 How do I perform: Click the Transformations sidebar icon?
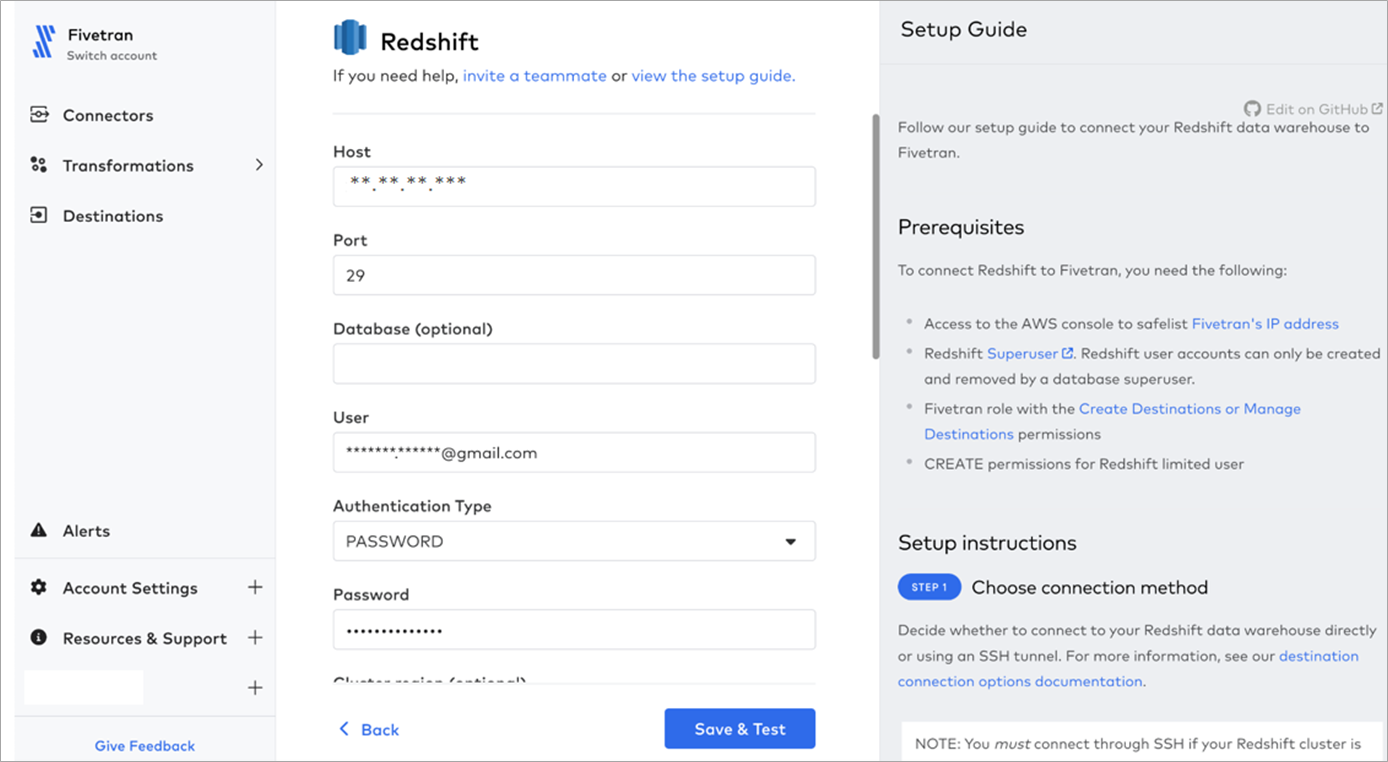point(37,165)
